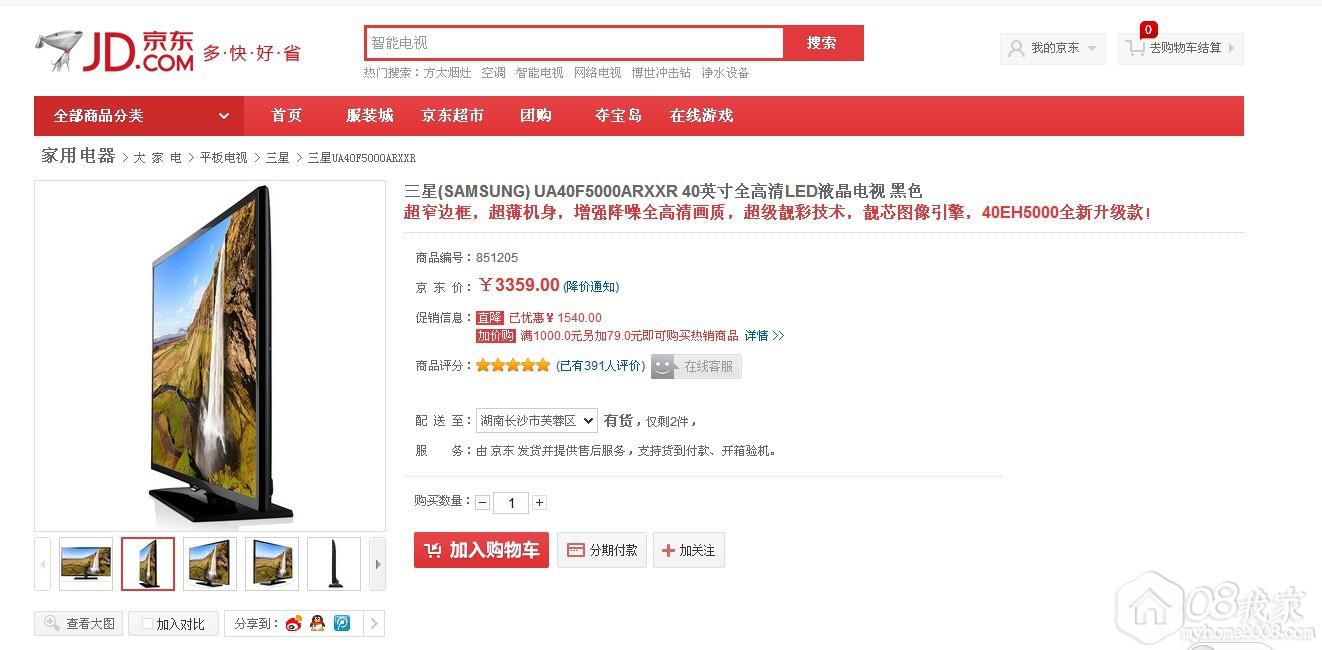Share product via QQ penguin icon

coord(318,624)
